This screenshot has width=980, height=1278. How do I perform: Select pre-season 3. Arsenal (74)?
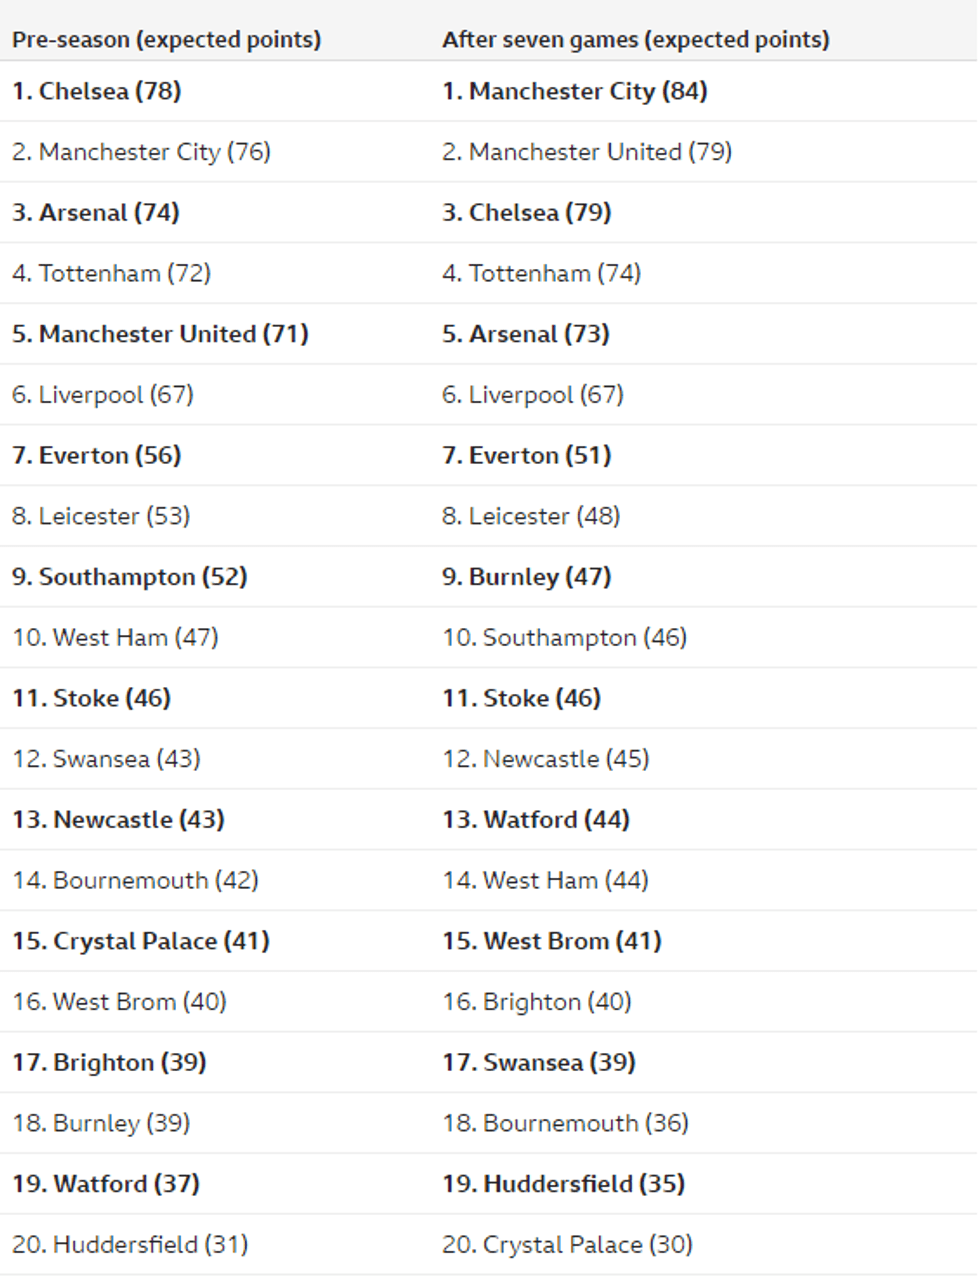tap(96, 213)
